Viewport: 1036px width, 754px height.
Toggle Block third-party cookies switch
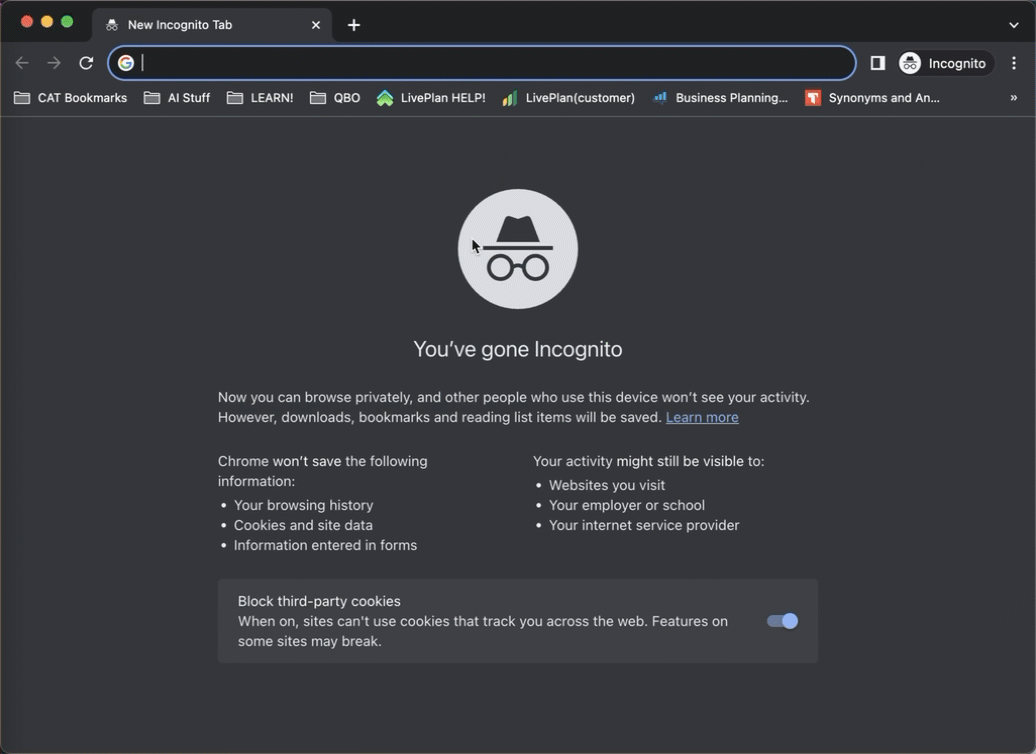[x=782, y=621]
